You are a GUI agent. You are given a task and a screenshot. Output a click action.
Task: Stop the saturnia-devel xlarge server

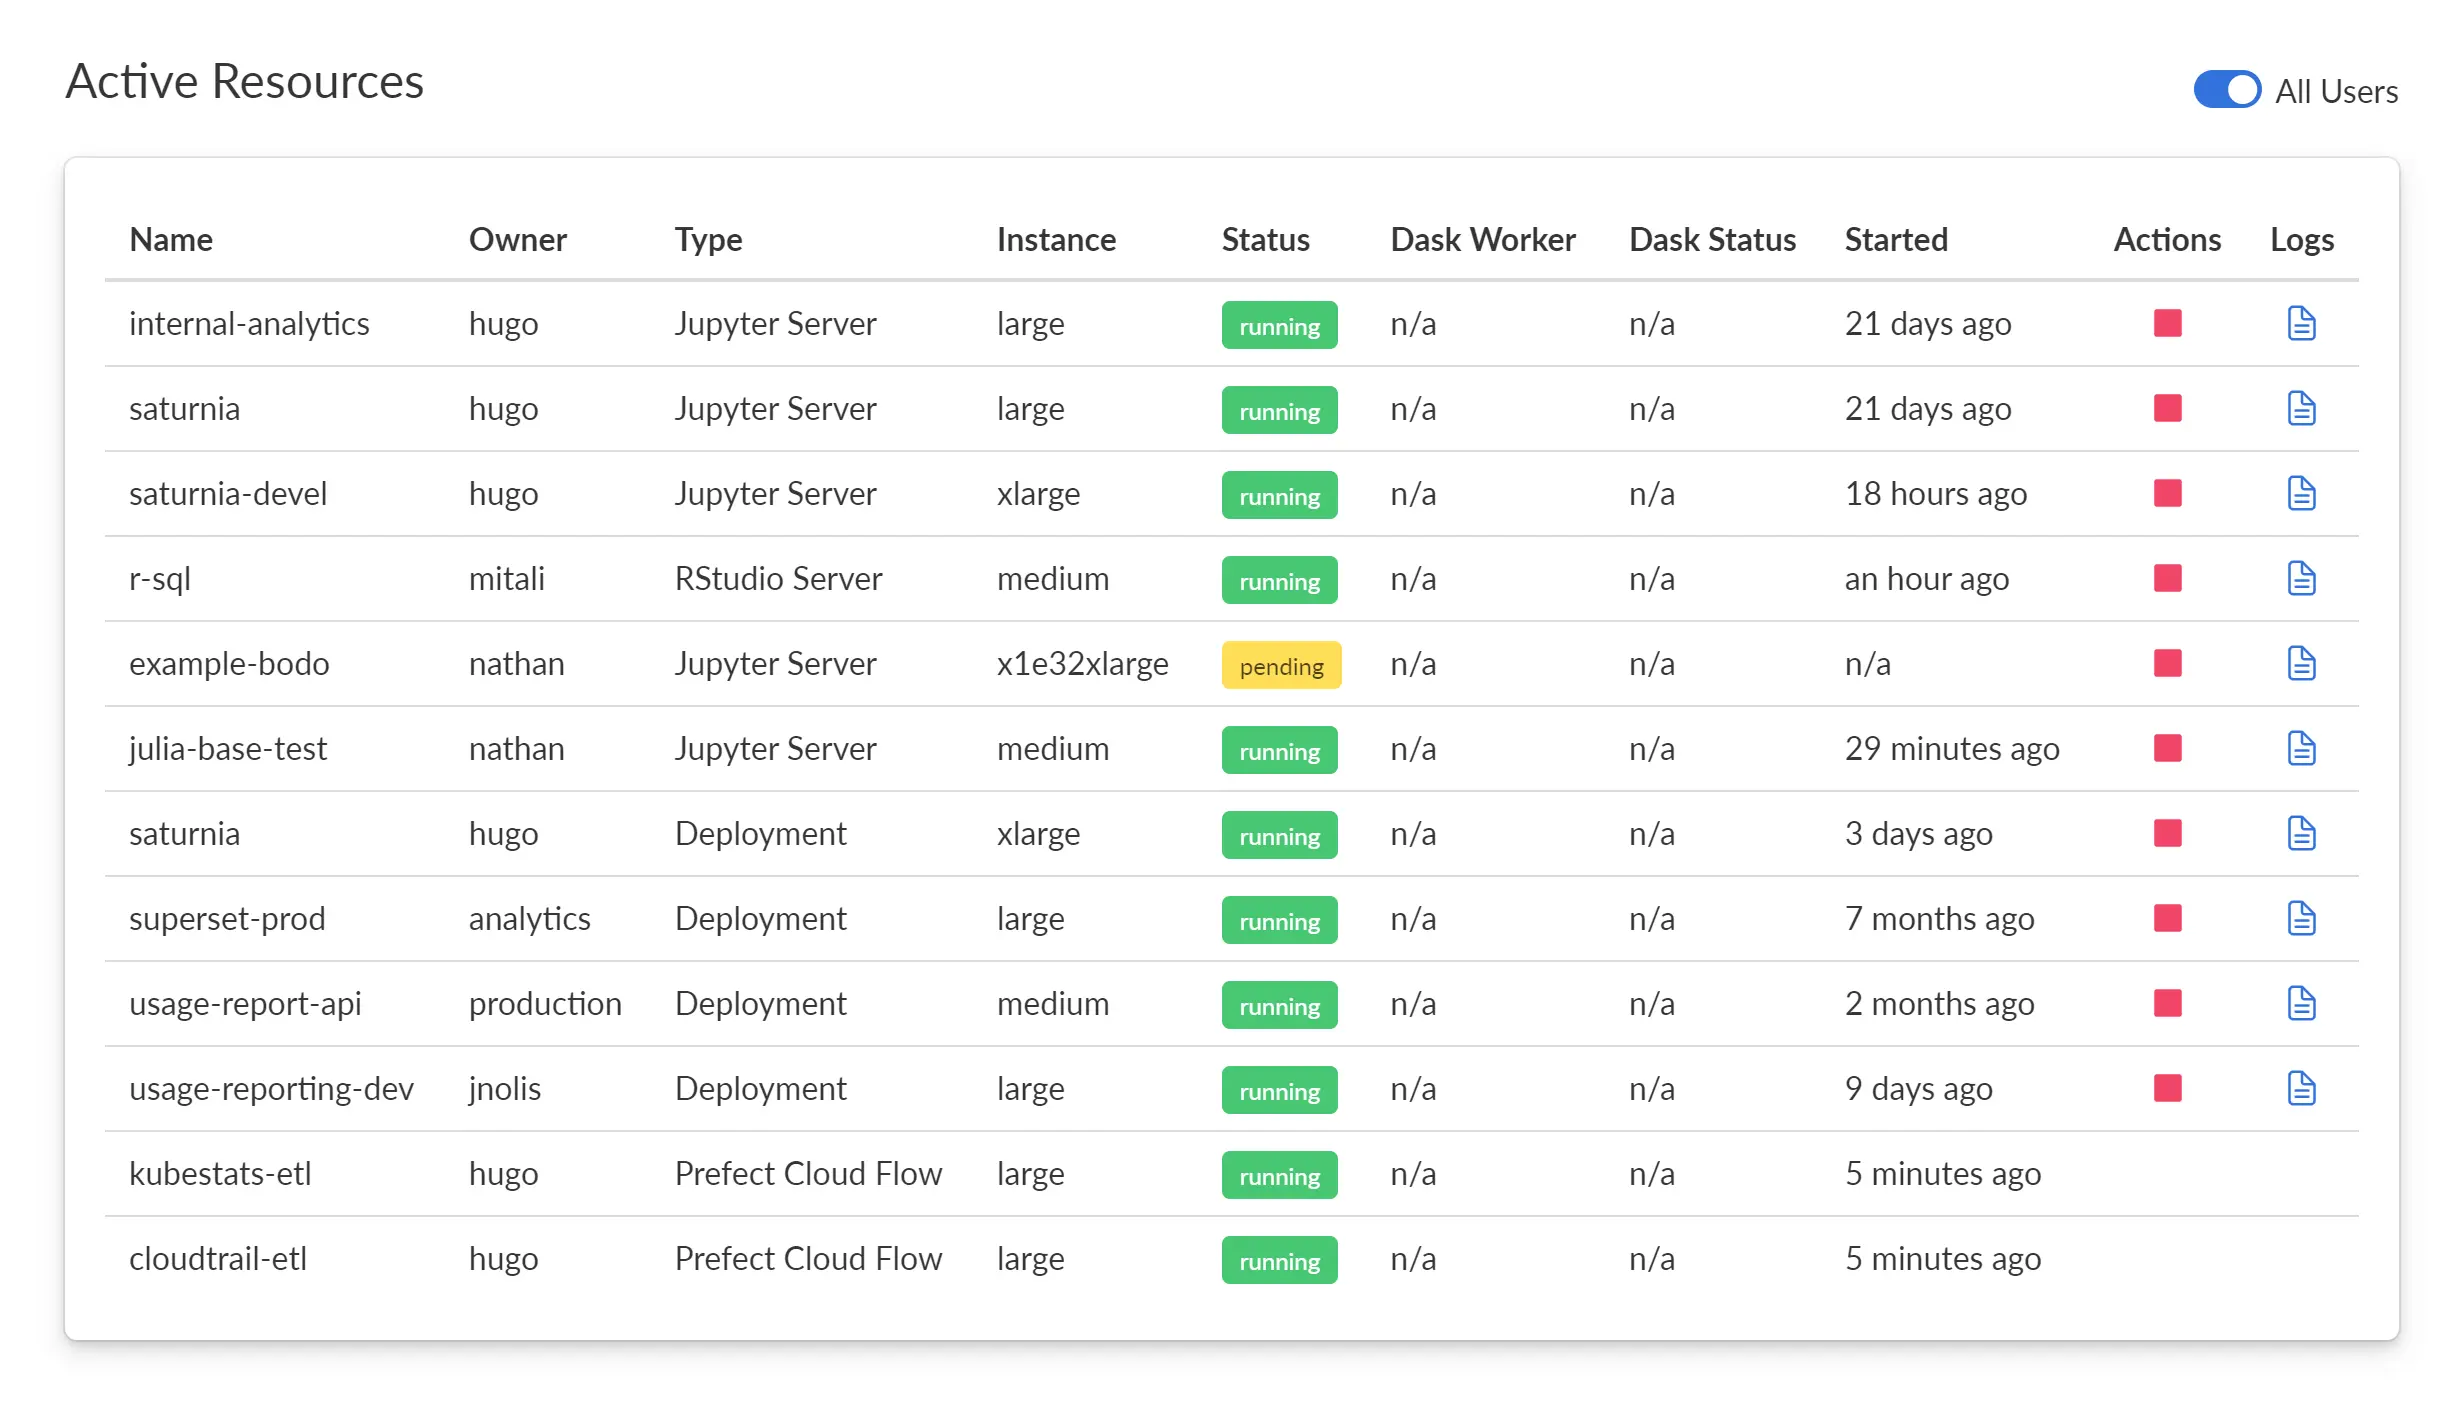pos(2167,493)
